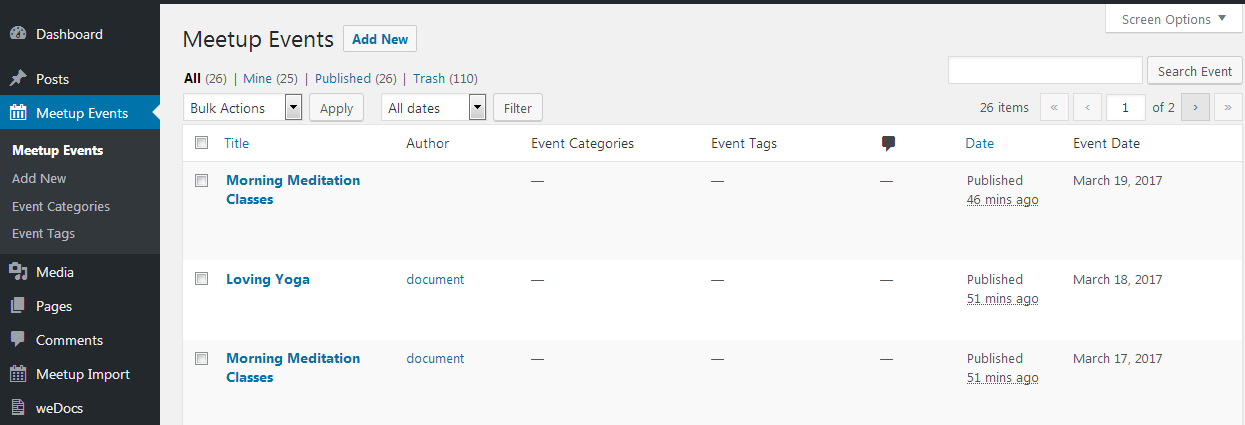Show Mine events filter link

[257, 78]
